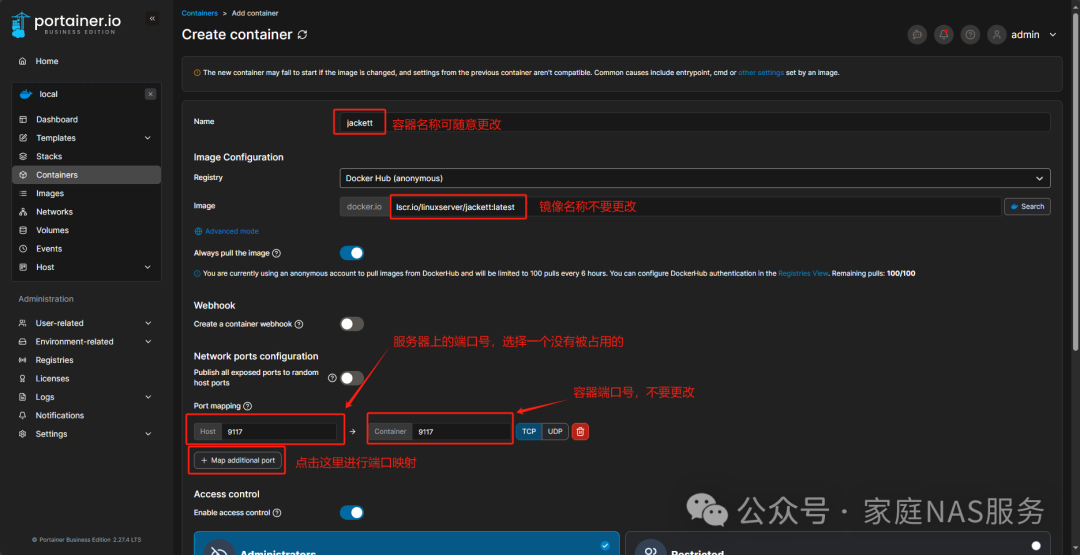The width and height of the screenshot is (1080, 555).
Task: Toggle Create a container webhook
Action: [352, 324]
